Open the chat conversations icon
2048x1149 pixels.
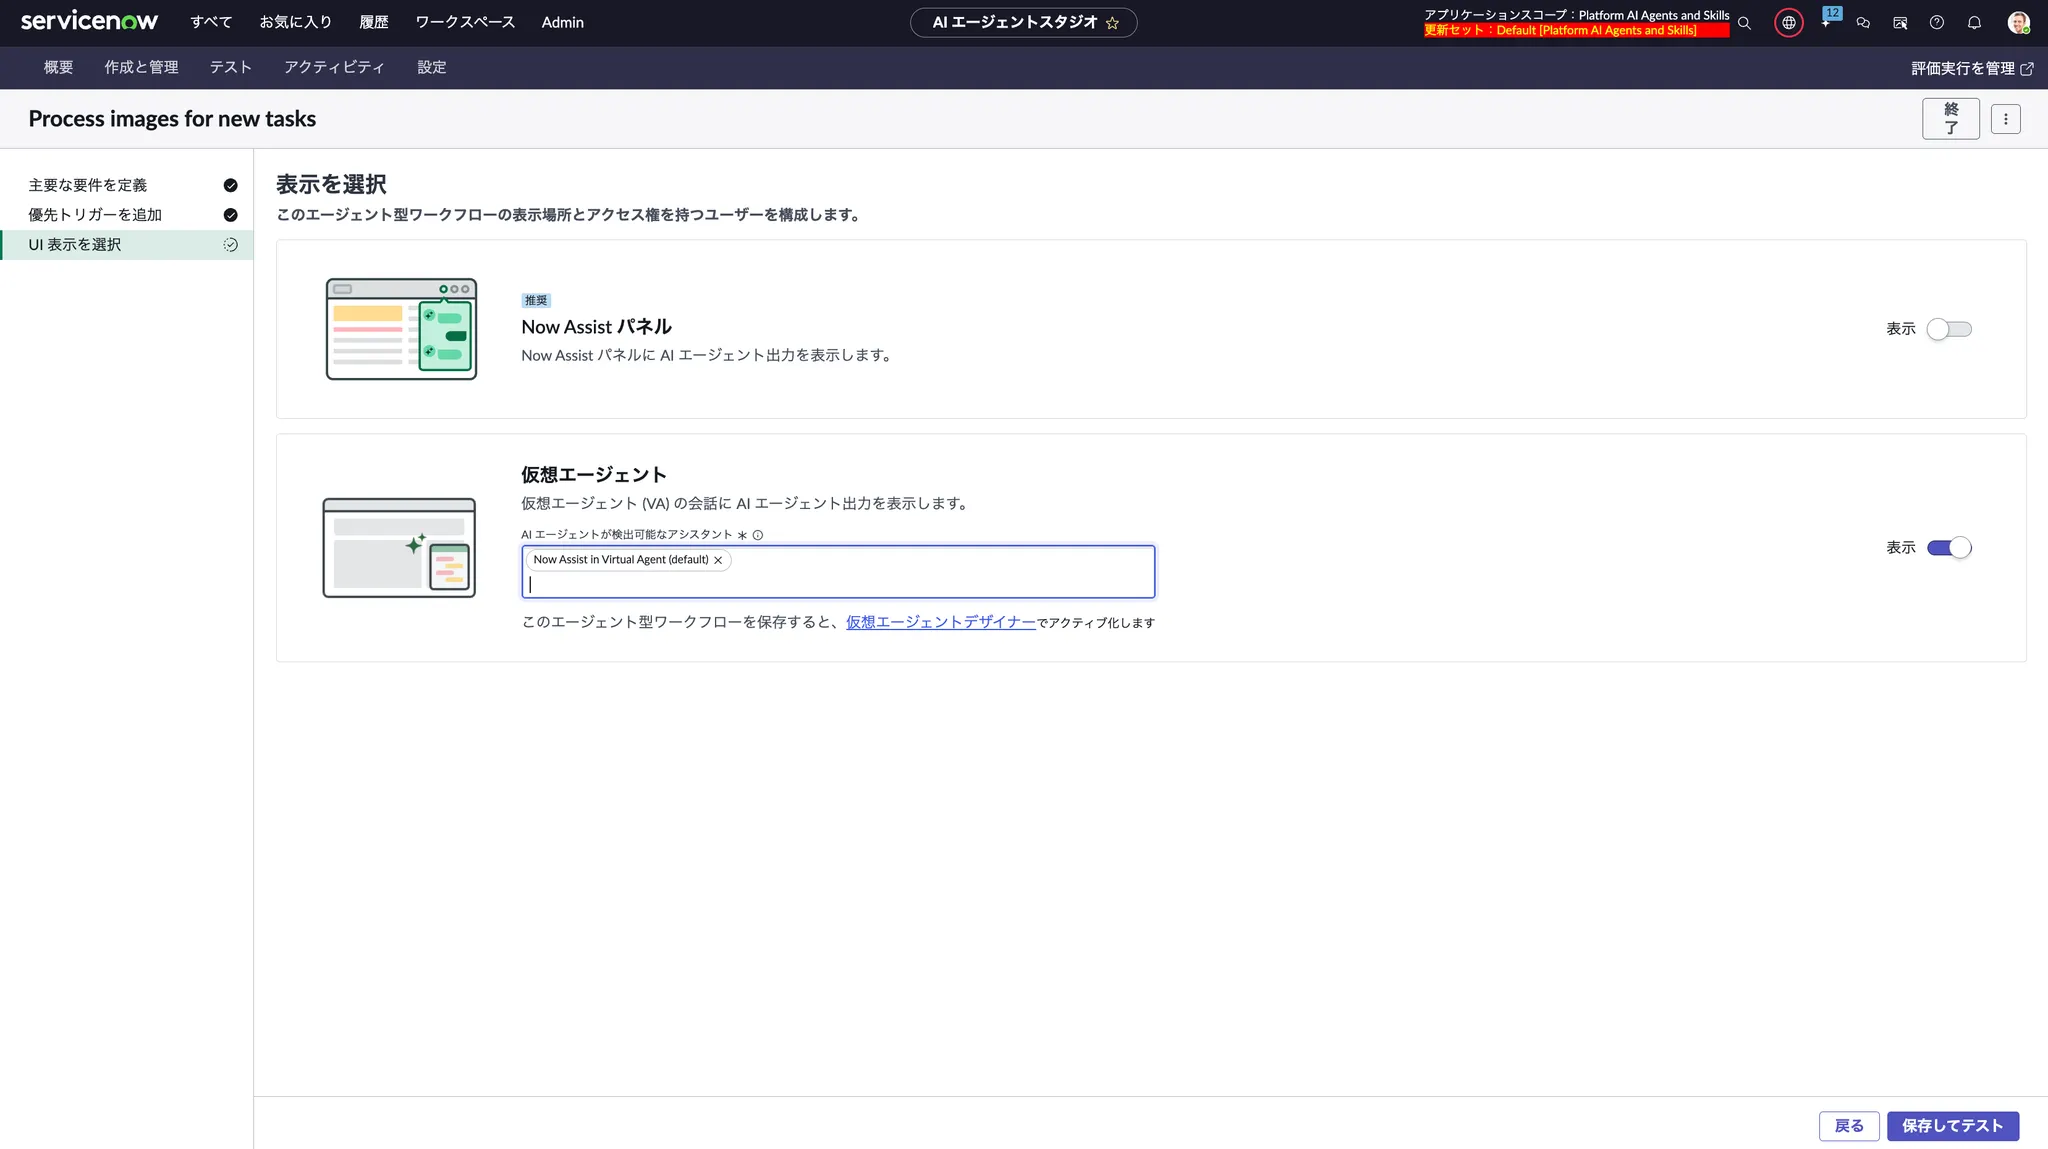(1863, 23)
